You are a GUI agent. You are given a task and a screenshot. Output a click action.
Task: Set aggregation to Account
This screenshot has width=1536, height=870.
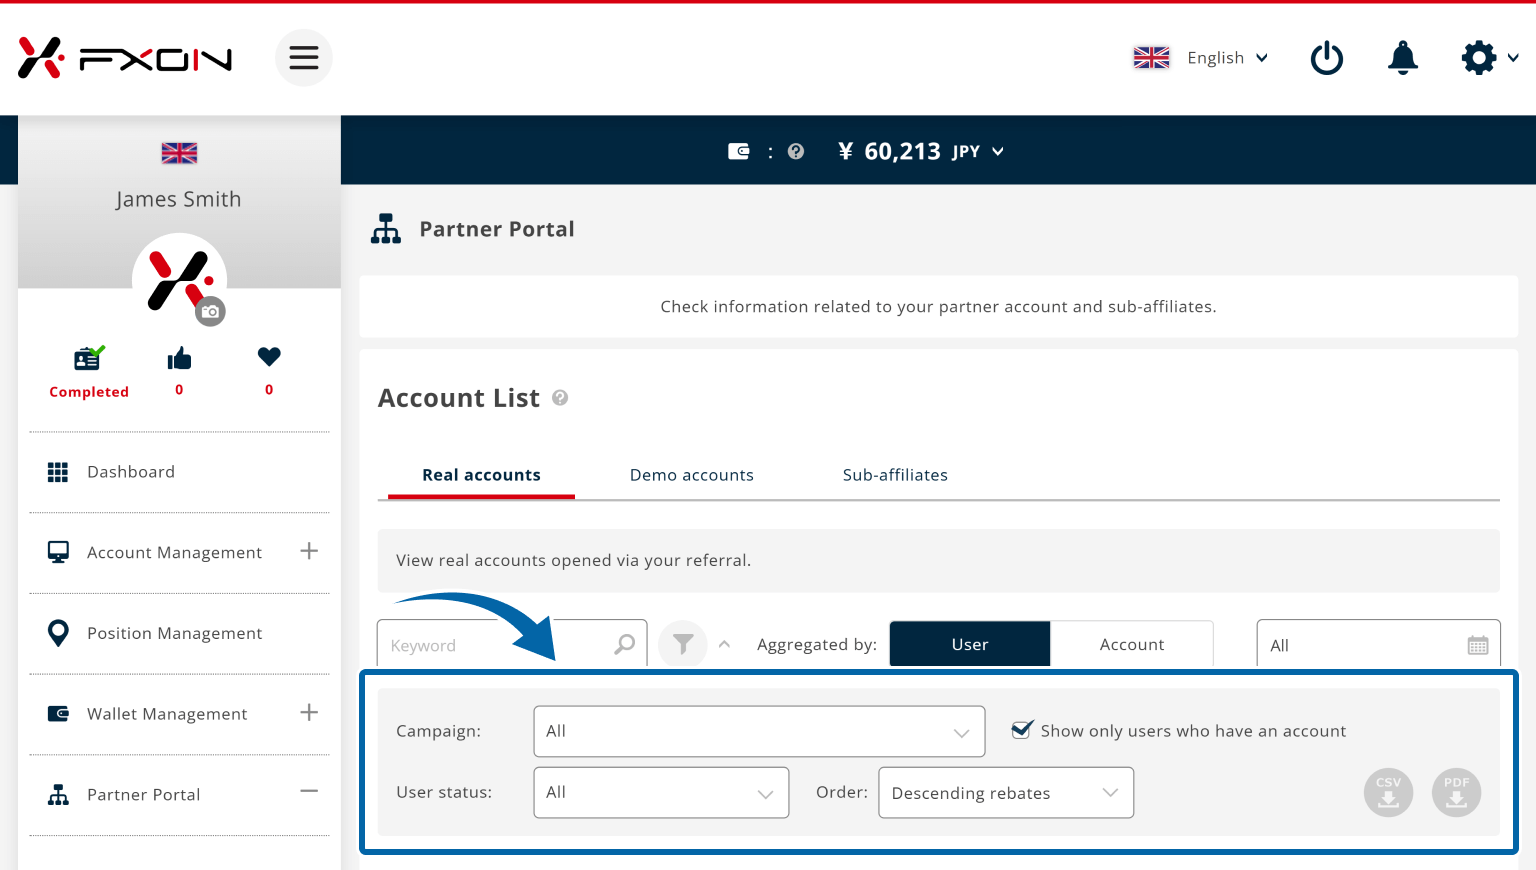pyautogui.click(x=1131, y=645)
